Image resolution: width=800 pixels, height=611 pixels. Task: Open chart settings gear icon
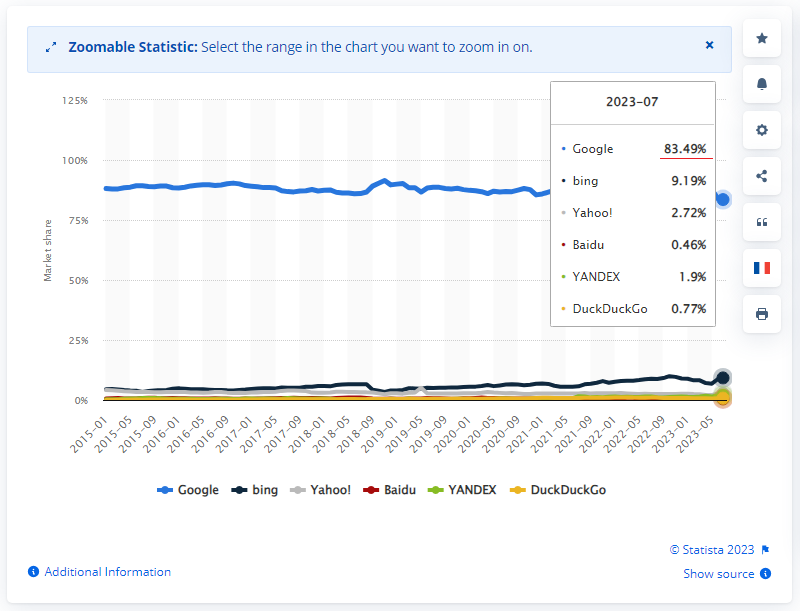click(762, 130)
